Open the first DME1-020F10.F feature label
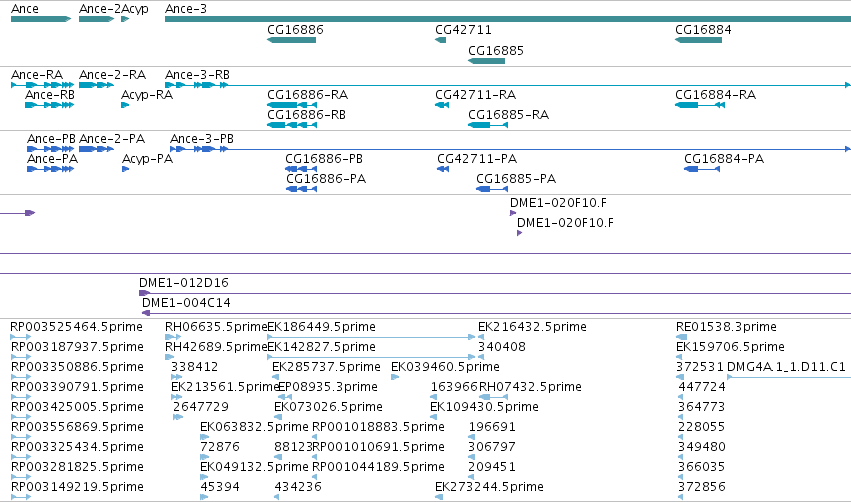Image resolution: width=851 pixels, height=502 pixels. coord(558,203)
